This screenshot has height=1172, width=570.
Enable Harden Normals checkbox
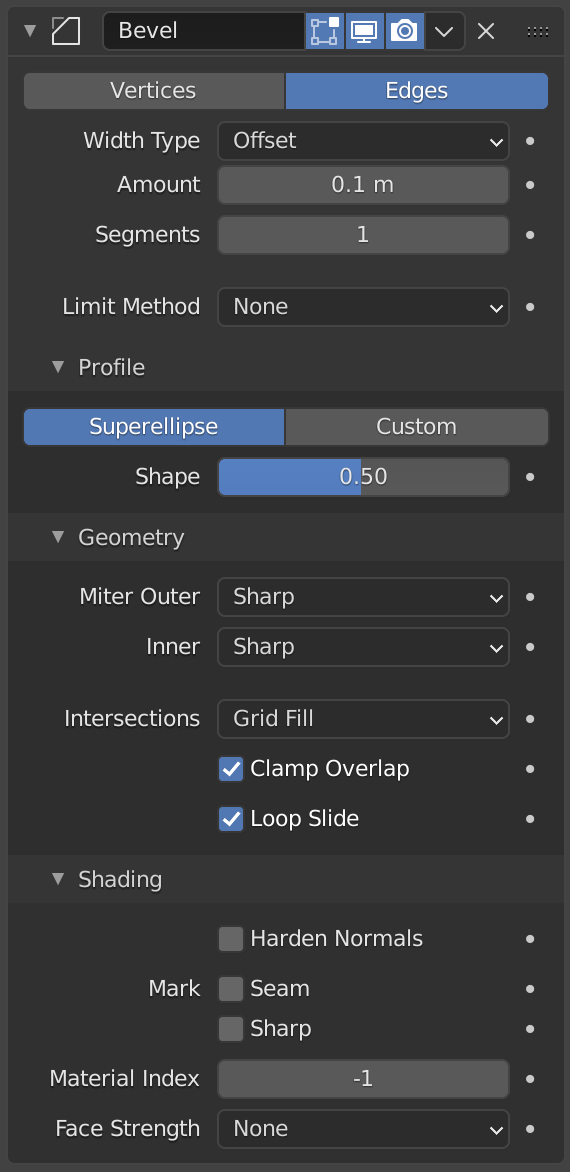(x=231, y=939)
